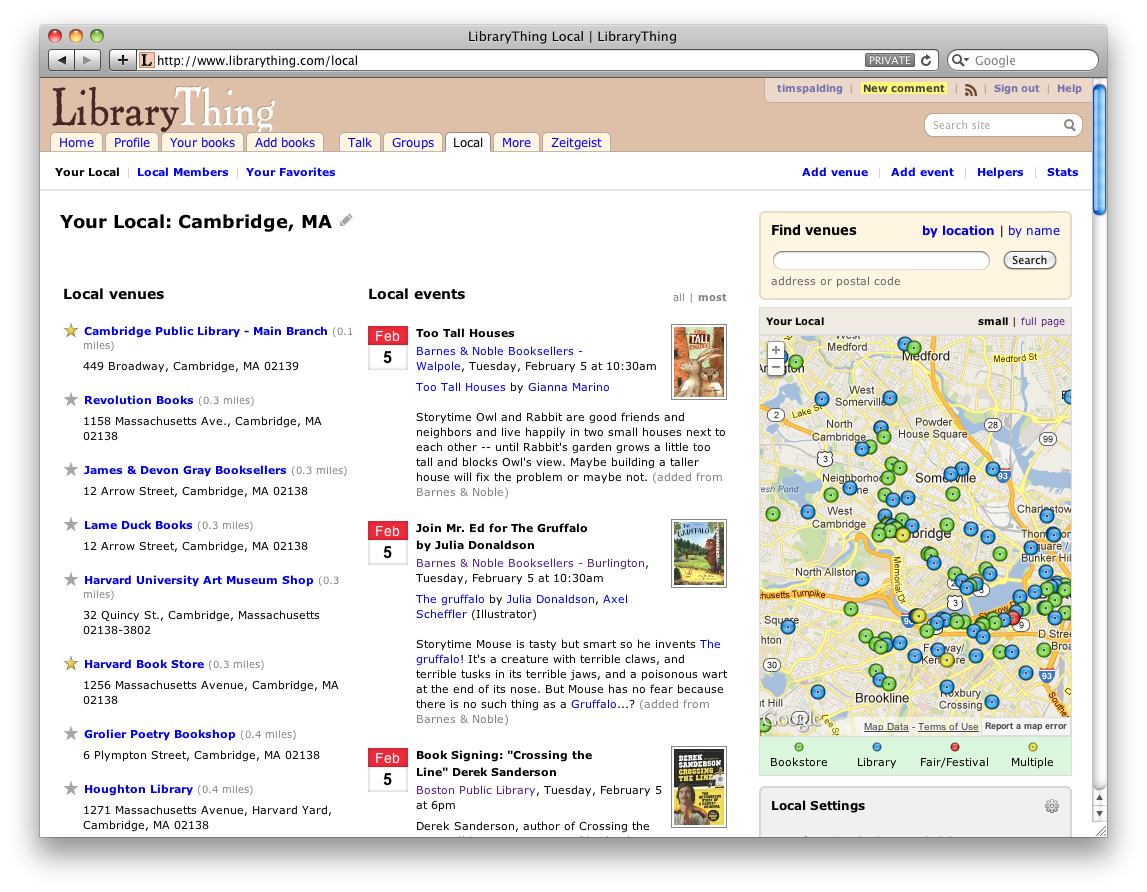The image size is (1147, 892).
Task: Click the pencil edit location icon
Action: (346, 220)
